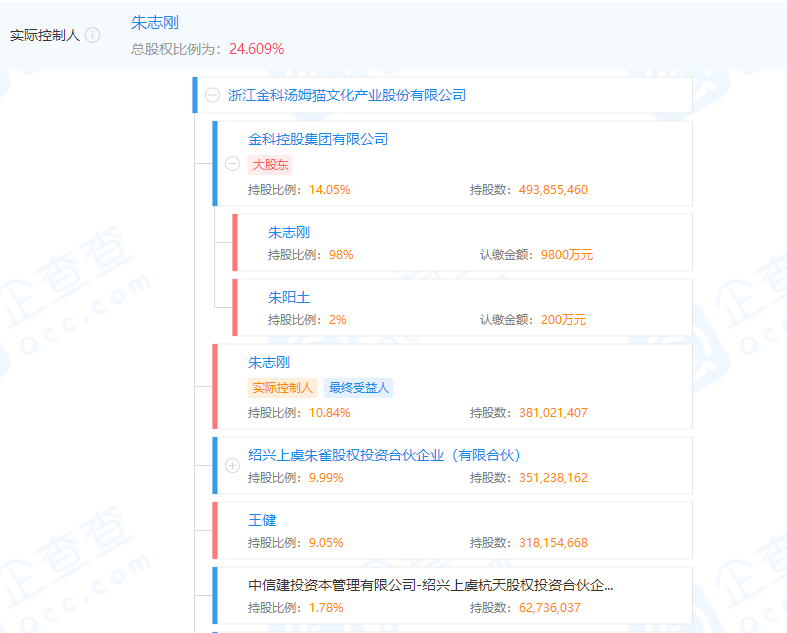The height and width of the screenshot is (633, 787).
Task: Open 绍兴上虞朱雀股权投资合伙企业（有限合伙）link
Action: point(384,455)
